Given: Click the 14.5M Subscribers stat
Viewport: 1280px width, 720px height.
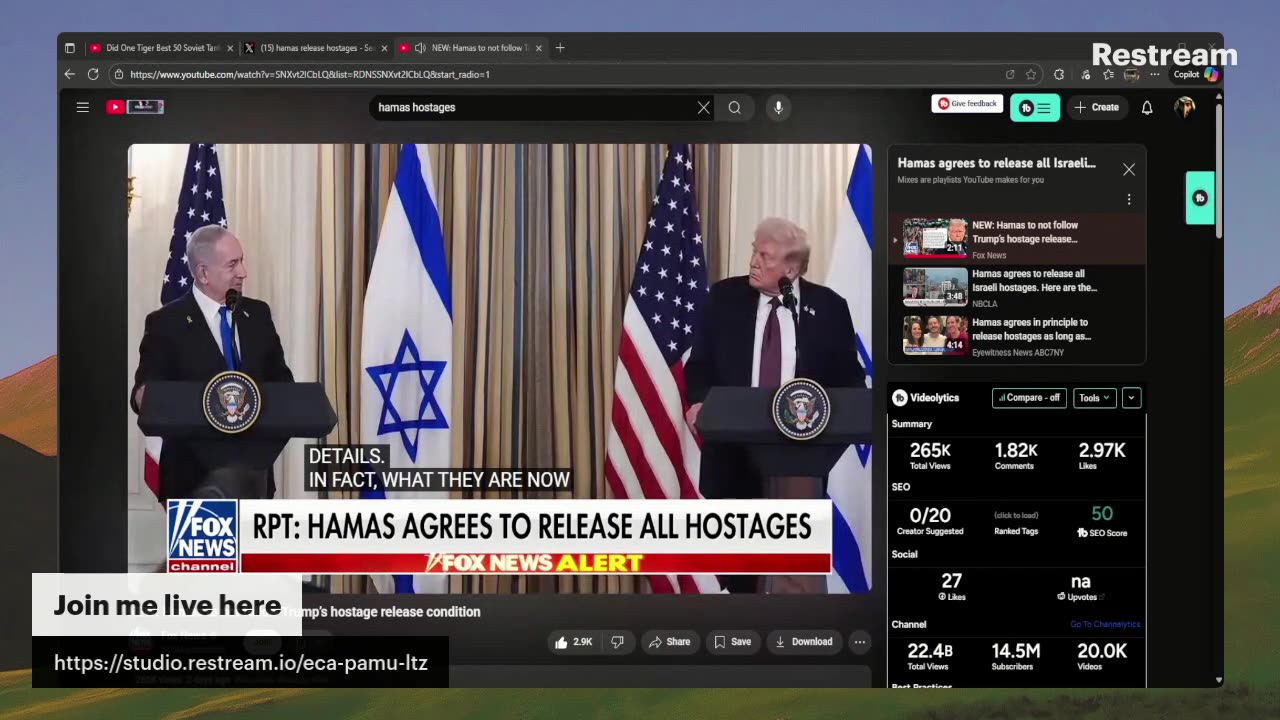Looking at the screenshot, I should (x=1016, y=656).
